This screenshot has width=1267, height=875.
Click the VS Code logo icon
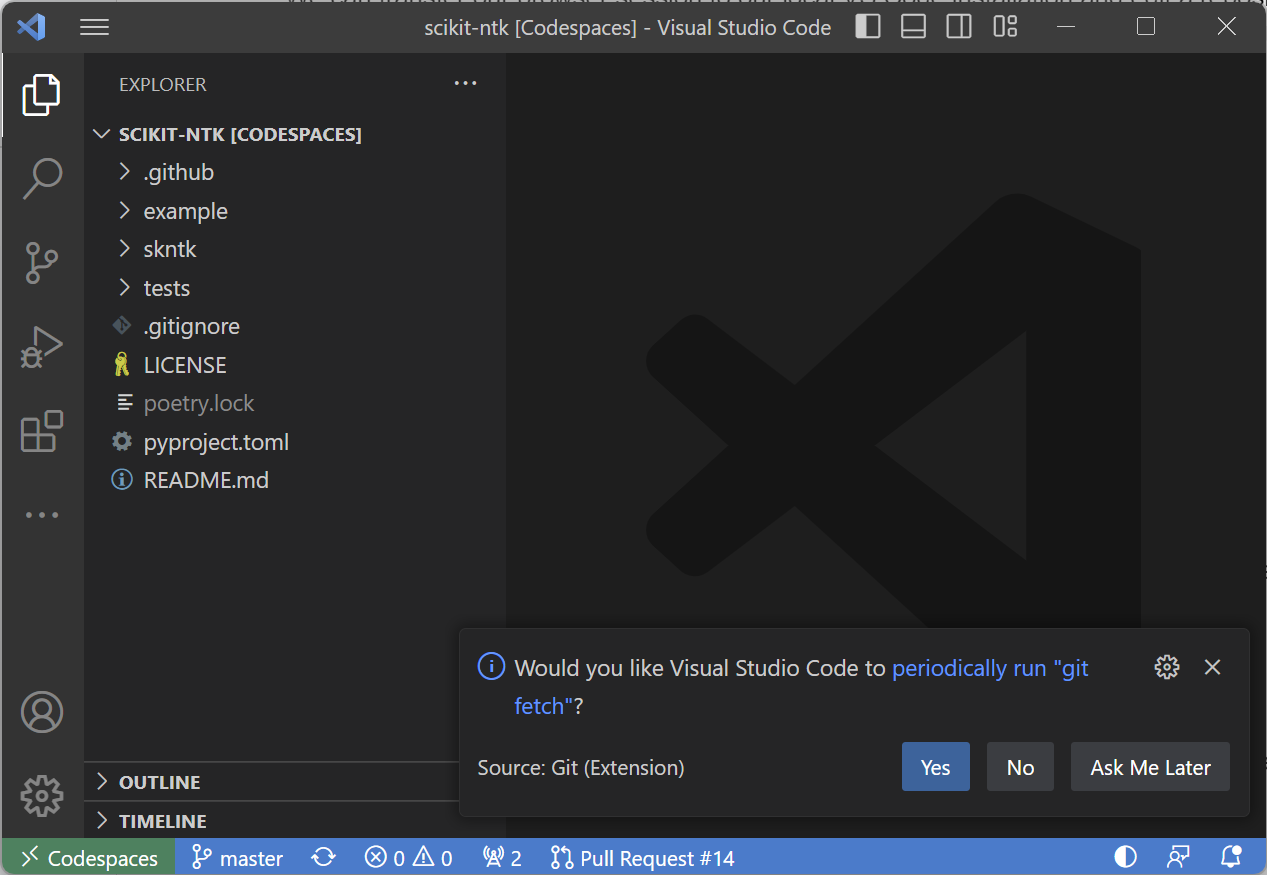point(31,27)
